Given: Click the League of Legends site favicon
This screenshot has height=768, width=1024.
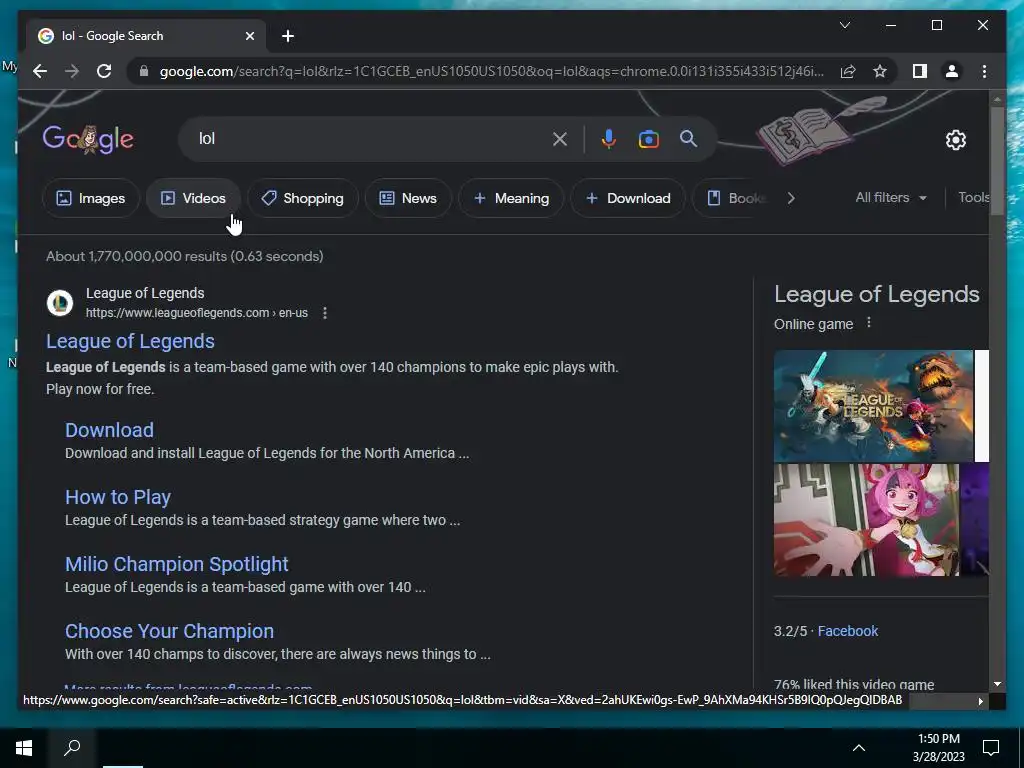Looking at the screenshot, I should (59, 303).
